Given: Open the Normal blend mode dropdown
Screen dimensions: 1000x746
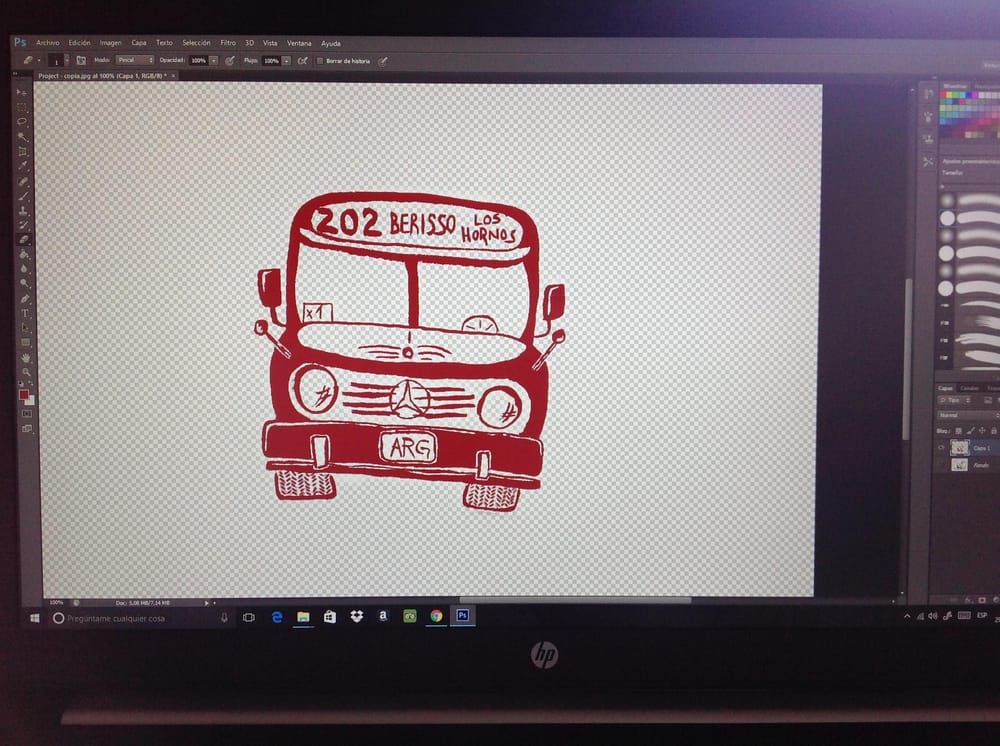Looking at the screenshot, I should (968, 415).
